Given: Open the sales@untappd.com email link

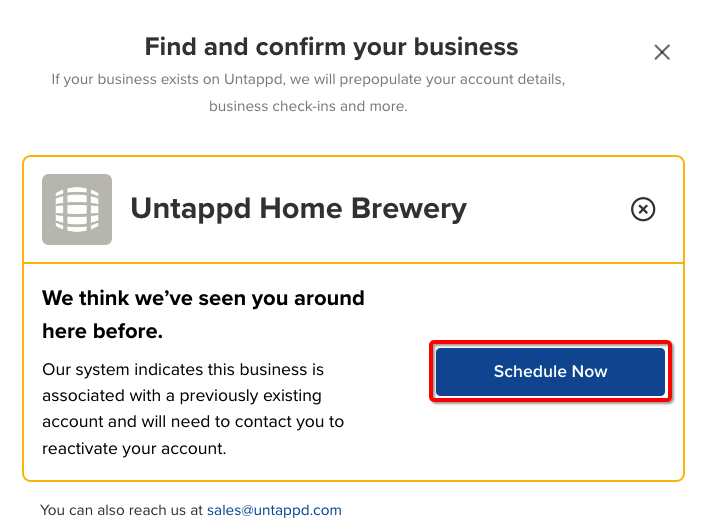Looking at the screenshot, I should click(x=274, y=510).
